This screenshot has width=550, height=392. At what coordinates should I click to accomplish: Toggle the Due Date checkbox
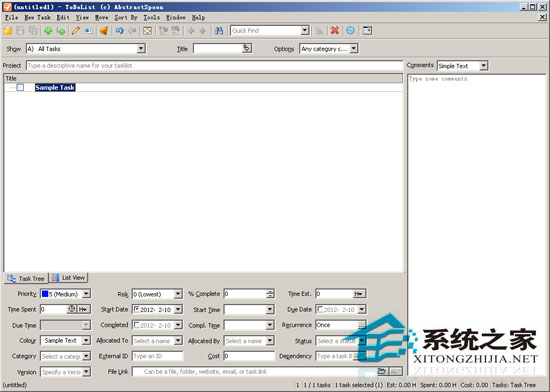point(320,309)
